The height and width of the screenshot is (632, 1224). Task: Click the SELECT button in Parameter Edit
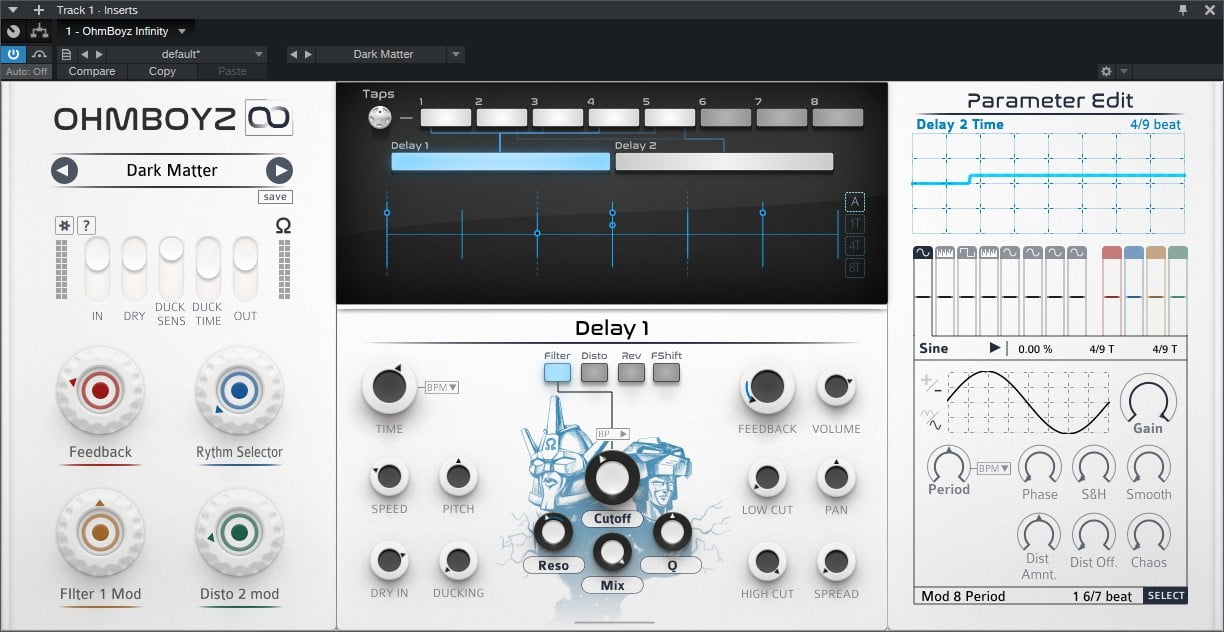pos(1166,596)
